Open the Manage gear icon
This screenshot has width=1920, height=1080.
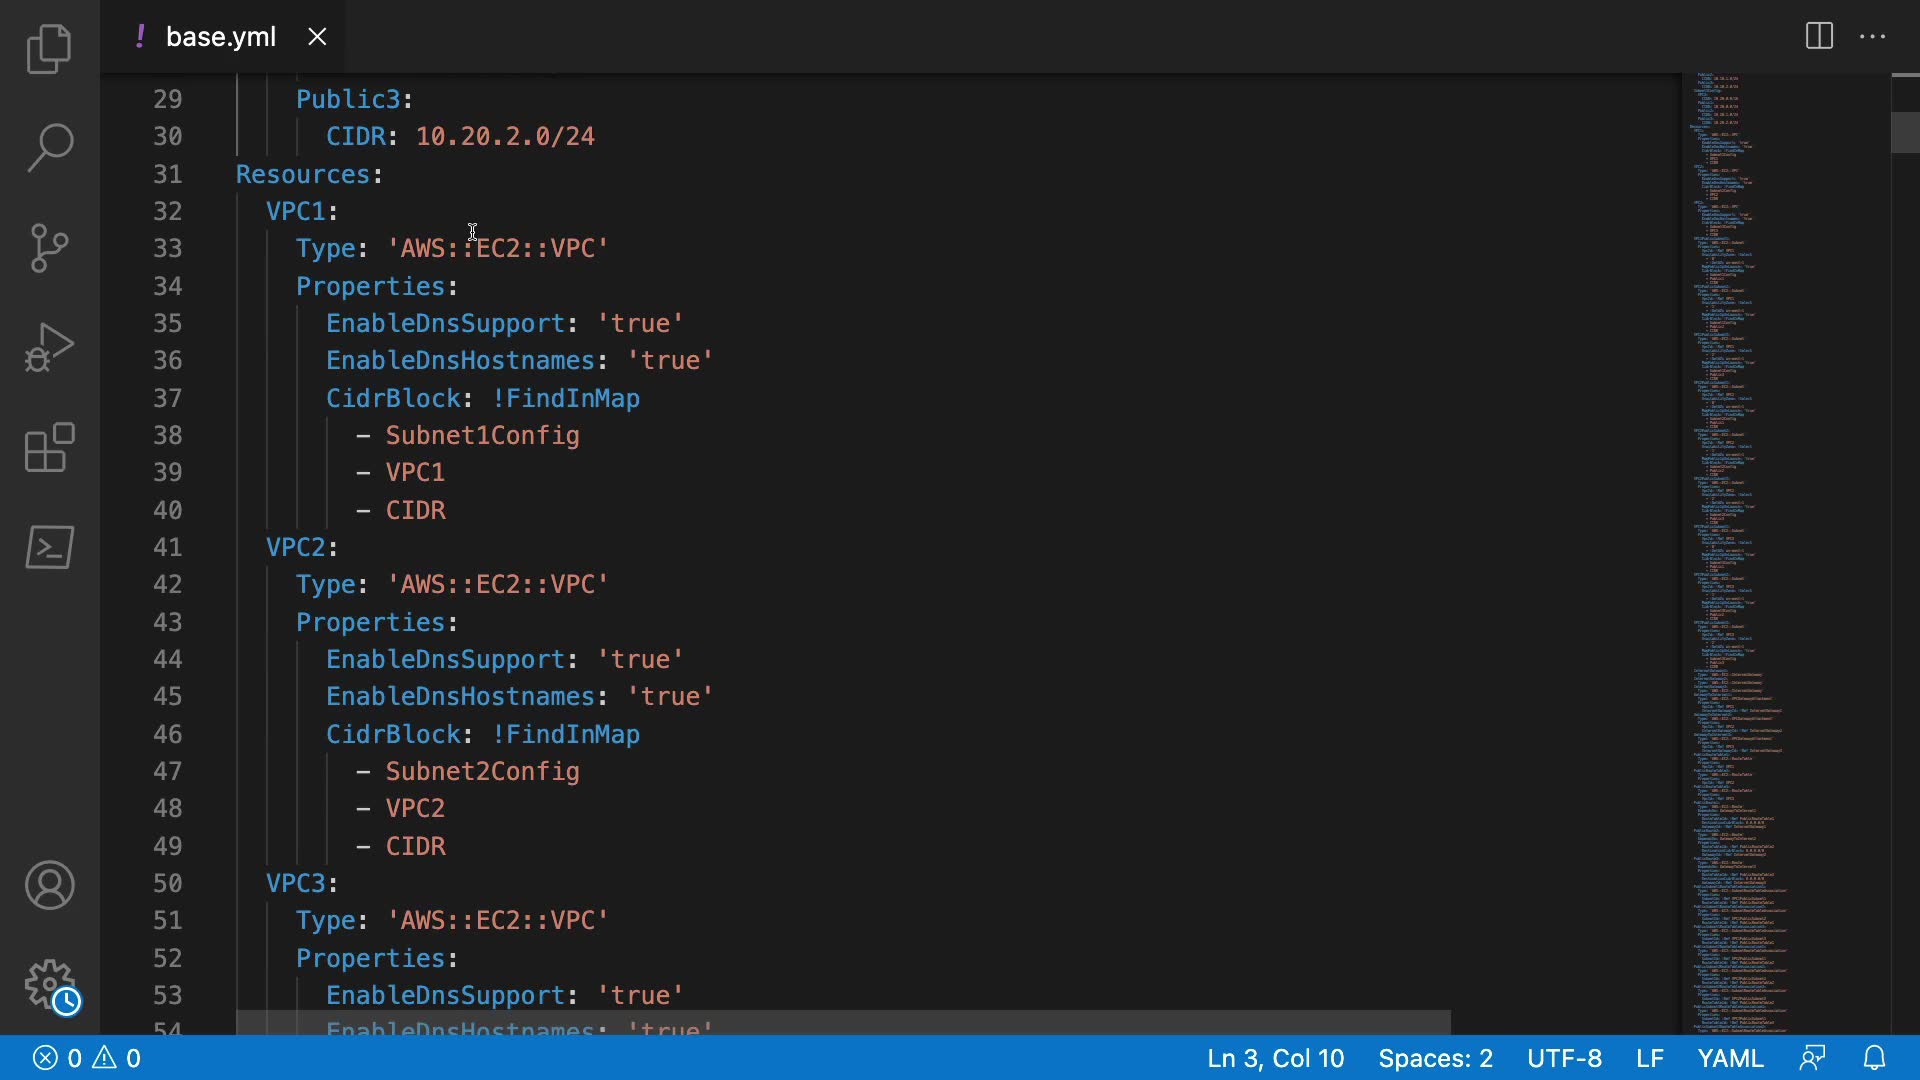(49, 985)
